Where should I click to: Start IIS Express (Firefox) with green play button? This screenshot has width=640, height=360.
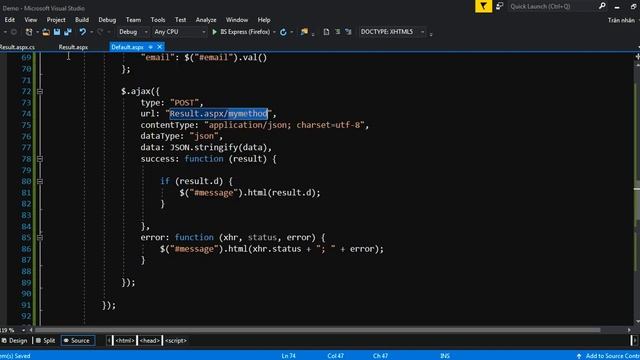pos(241,32)
